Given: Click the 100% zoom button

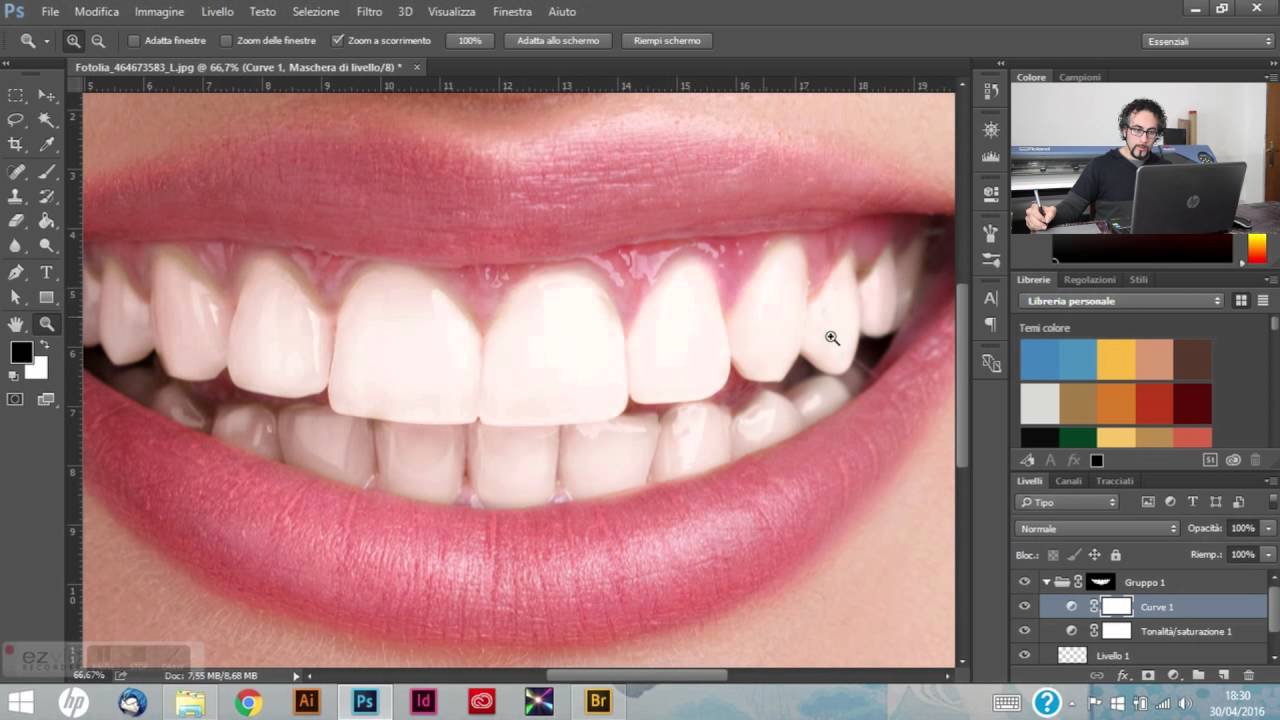Looking at the screenshot, I should (470, 41).
